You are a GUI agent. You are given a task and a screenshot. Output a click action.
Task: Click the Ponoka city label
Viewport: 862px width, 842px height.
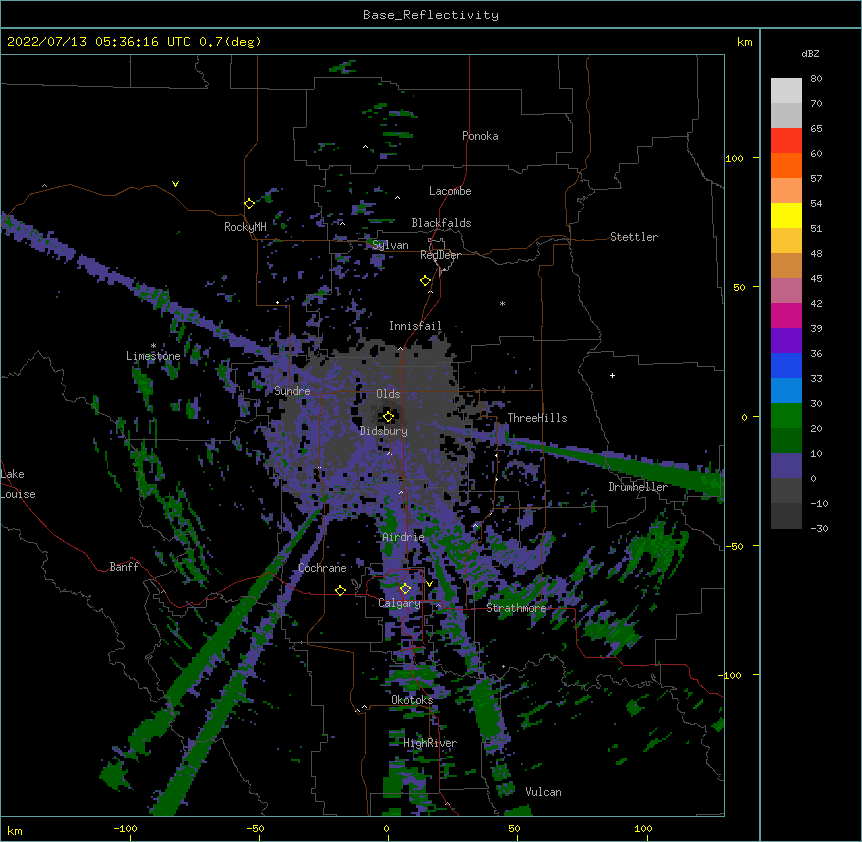(x=480, y=136)
